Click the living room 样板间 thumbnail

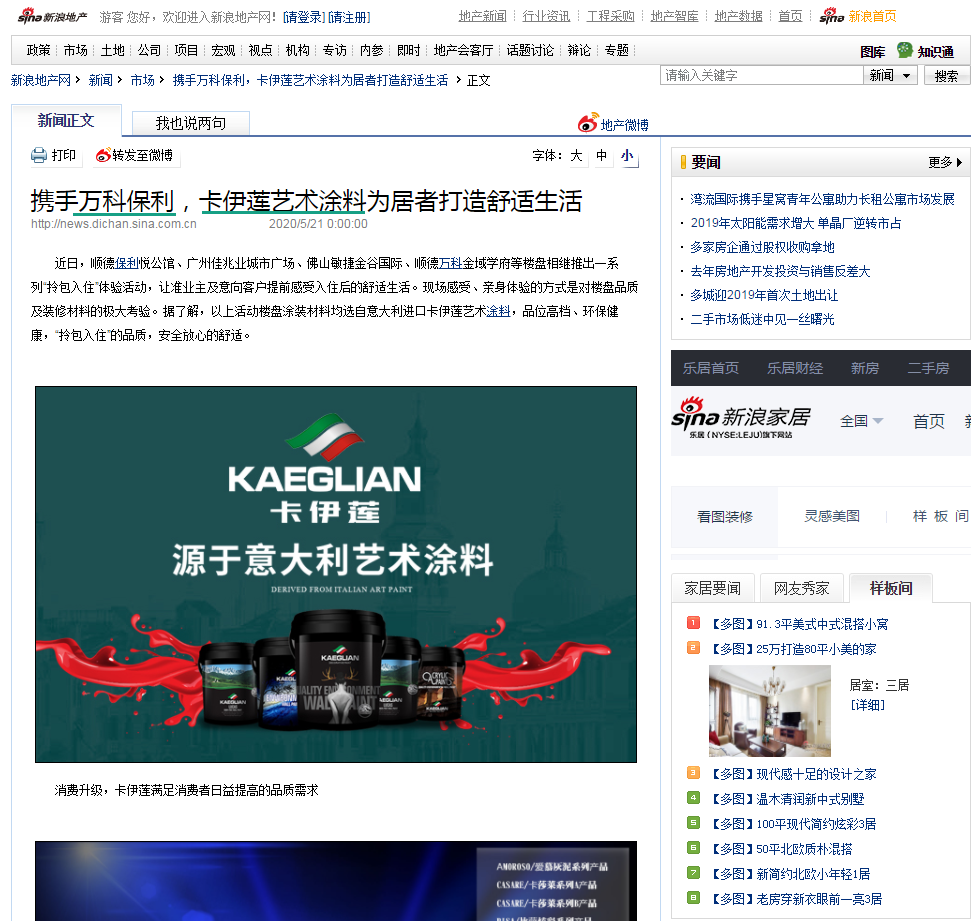tap(769, 710)
